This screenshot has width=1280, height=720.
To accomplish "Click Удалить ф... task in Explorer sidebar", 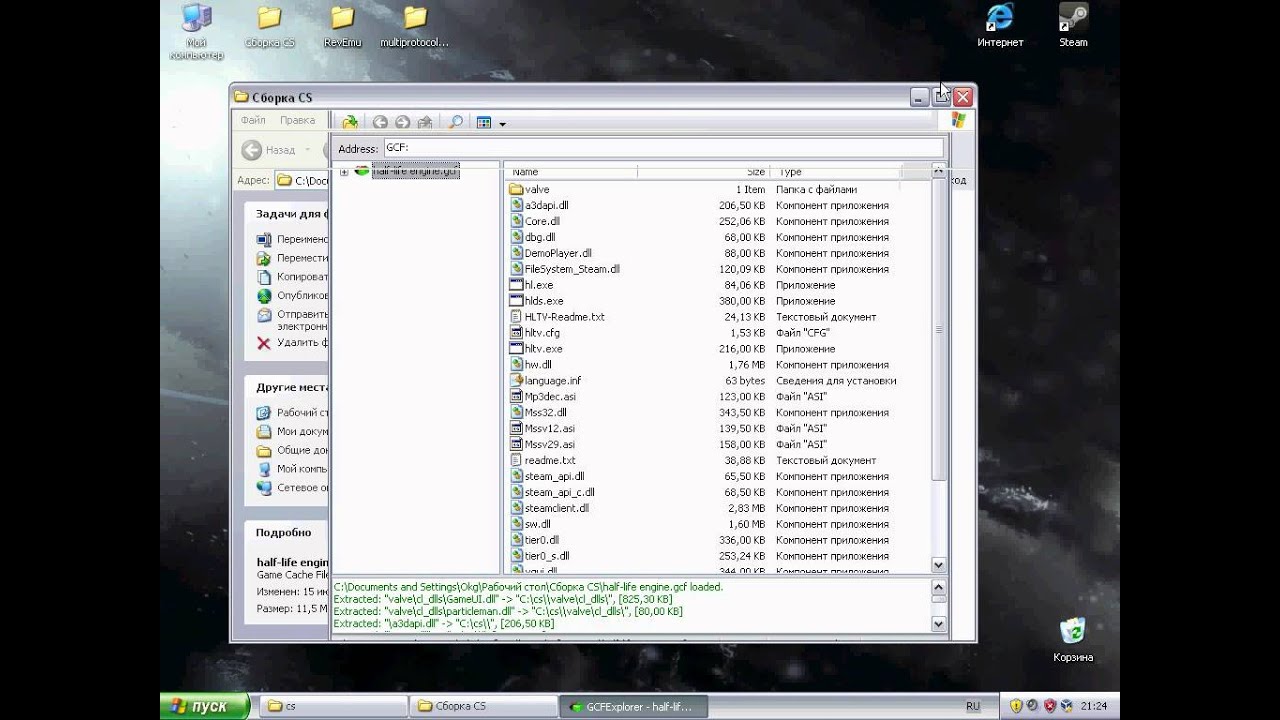I will 293,342.
